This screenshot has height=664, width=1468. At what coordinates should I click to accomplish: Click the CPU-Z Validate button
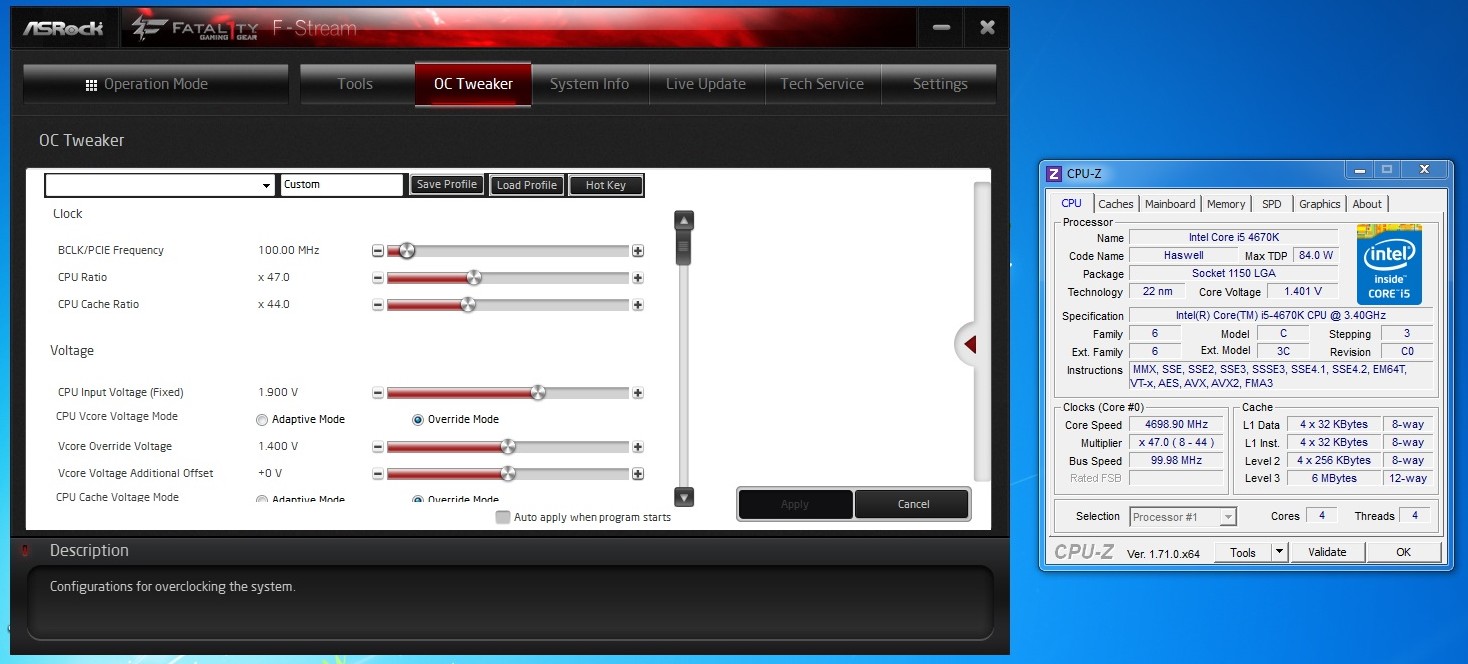tap(1327, 552)
